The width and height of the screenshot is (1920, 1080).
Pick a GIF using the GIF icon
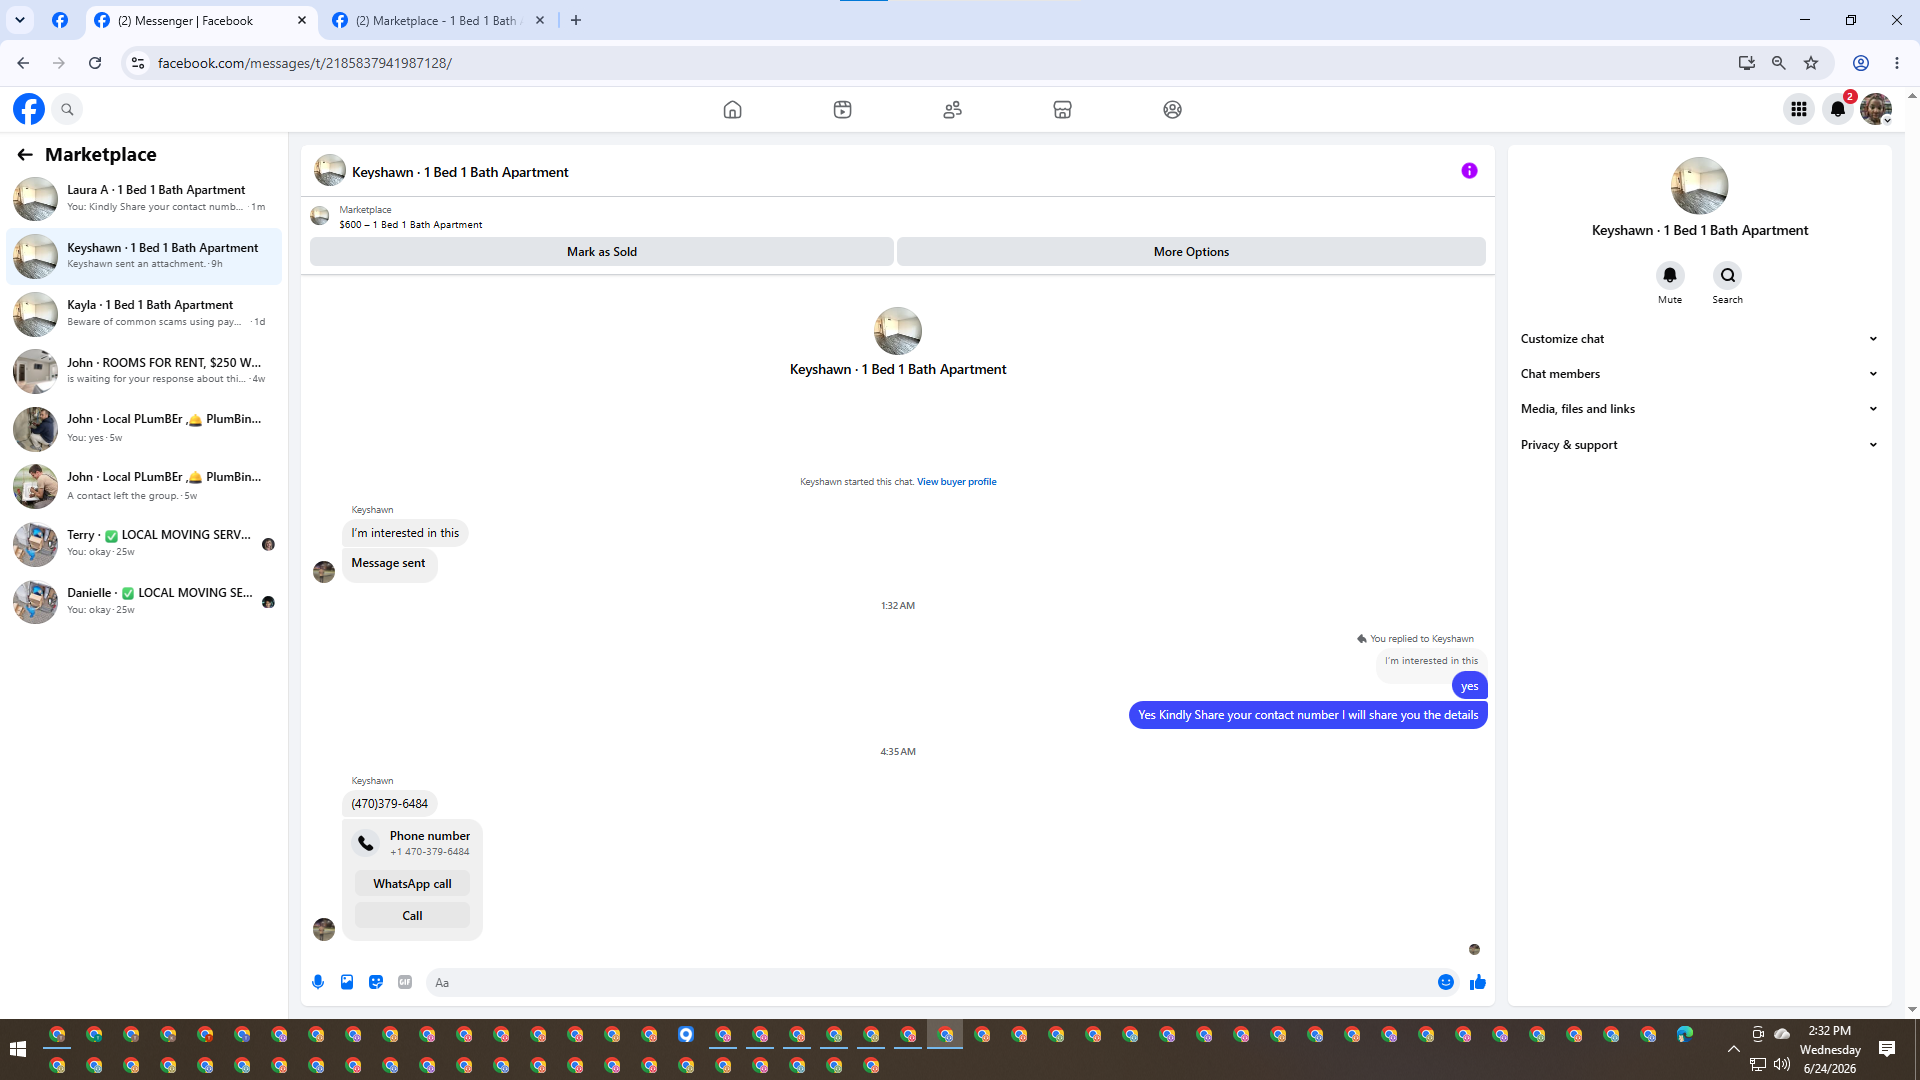pyautogui.click(x=405, y=982)
